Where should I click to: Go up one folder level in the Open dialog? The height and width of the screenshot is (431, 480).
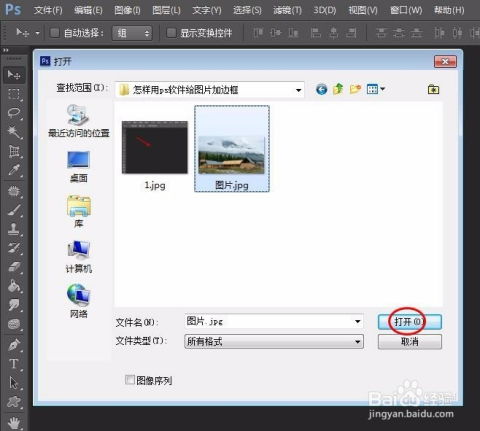point(338,89)
